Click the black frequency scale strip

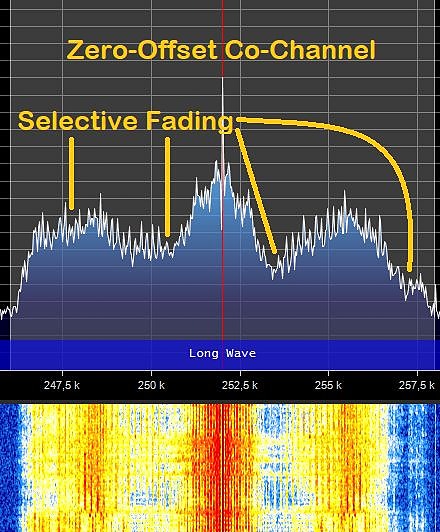tap(220, 385)
